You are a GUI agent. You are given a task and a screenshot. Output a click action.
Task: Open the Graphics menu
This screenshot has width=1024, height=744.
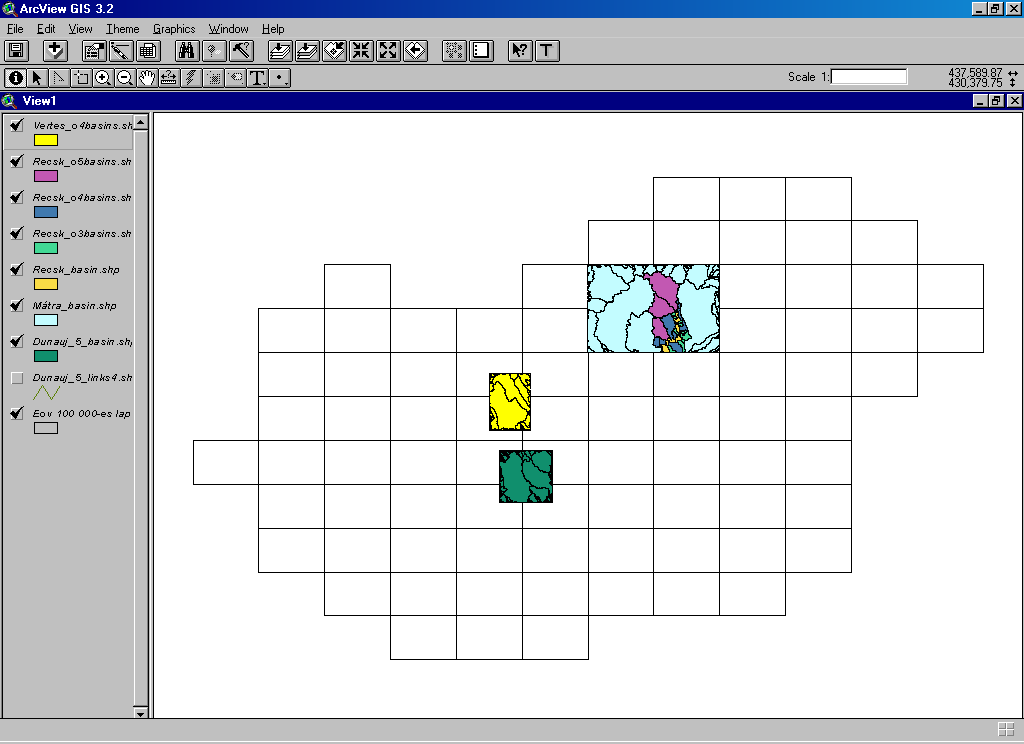tap(174, 29)
